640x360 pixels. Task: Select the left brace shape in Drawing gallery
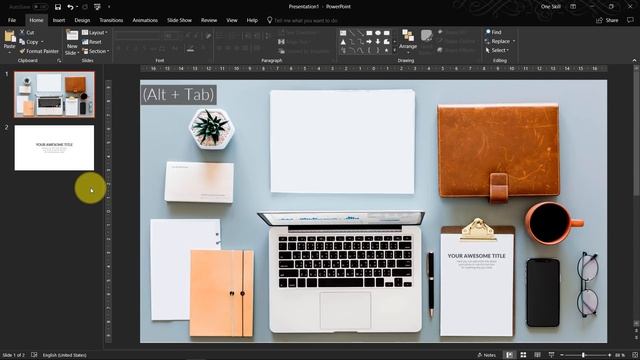(369, 51)
